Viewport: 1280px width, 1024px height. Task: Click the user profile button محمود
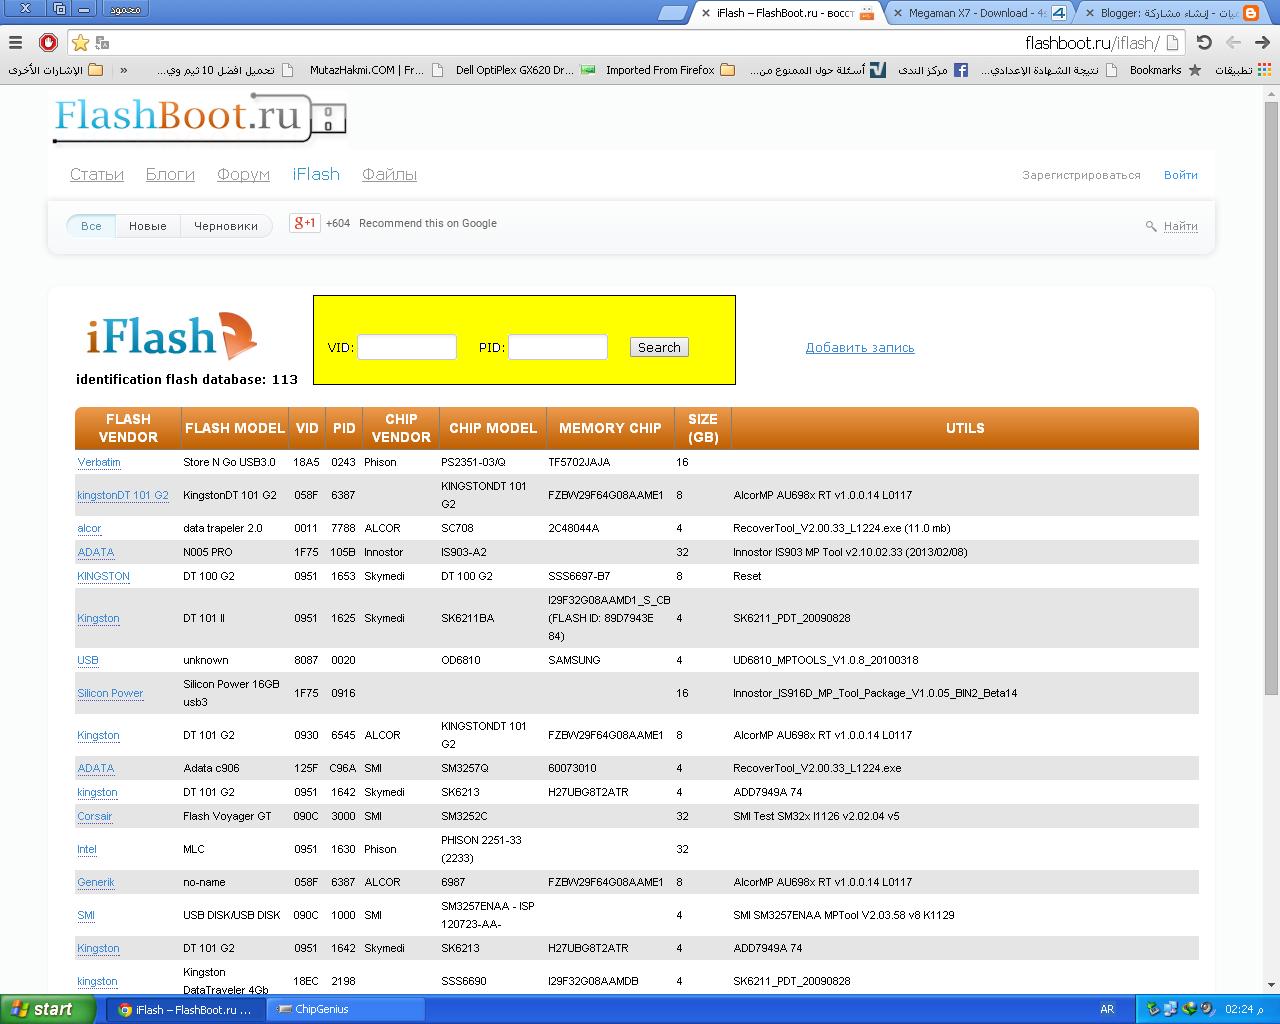point(126,9)
